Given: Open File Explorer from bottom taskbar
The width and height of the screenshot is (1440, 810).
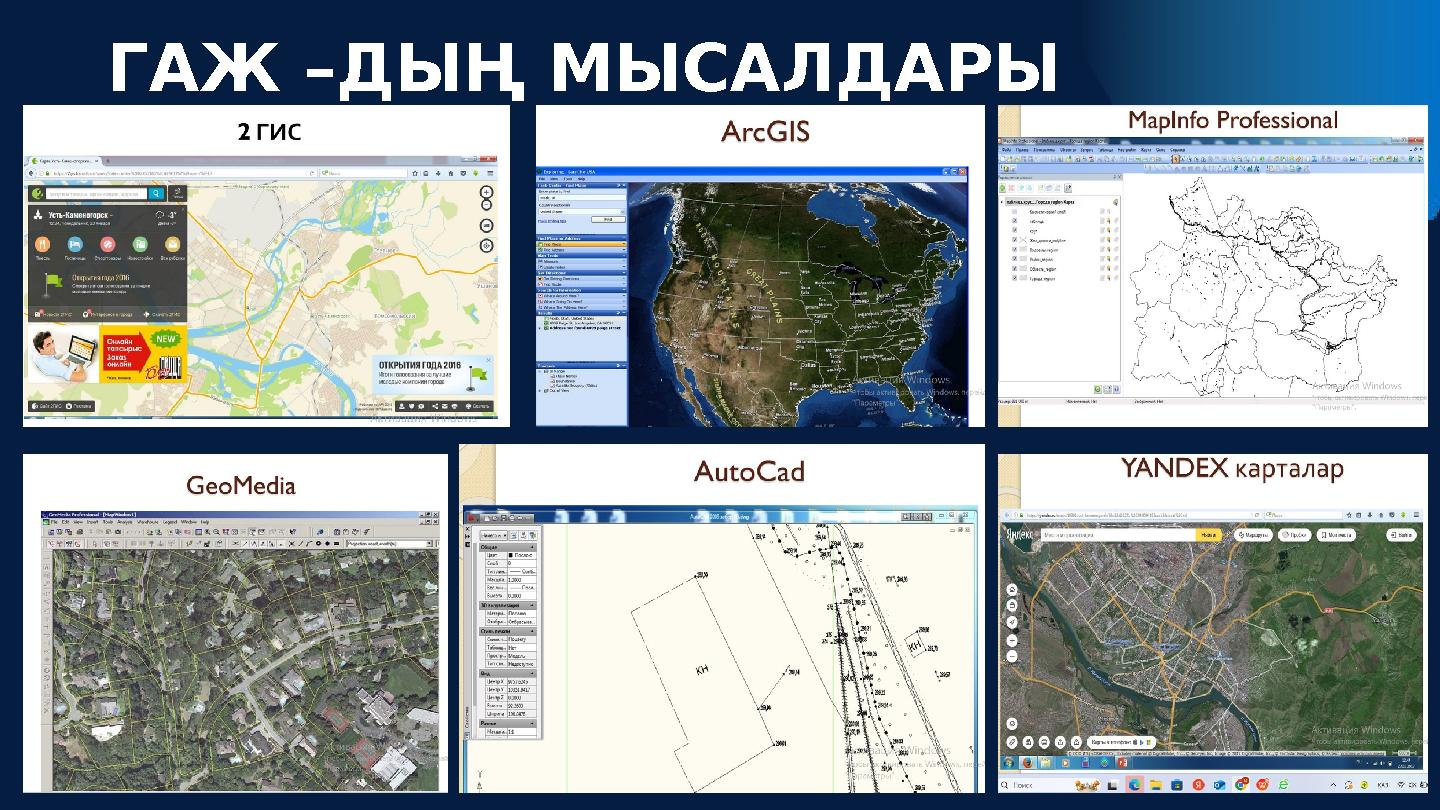Looking at the screenshot, I should (x=1156, y=784).
